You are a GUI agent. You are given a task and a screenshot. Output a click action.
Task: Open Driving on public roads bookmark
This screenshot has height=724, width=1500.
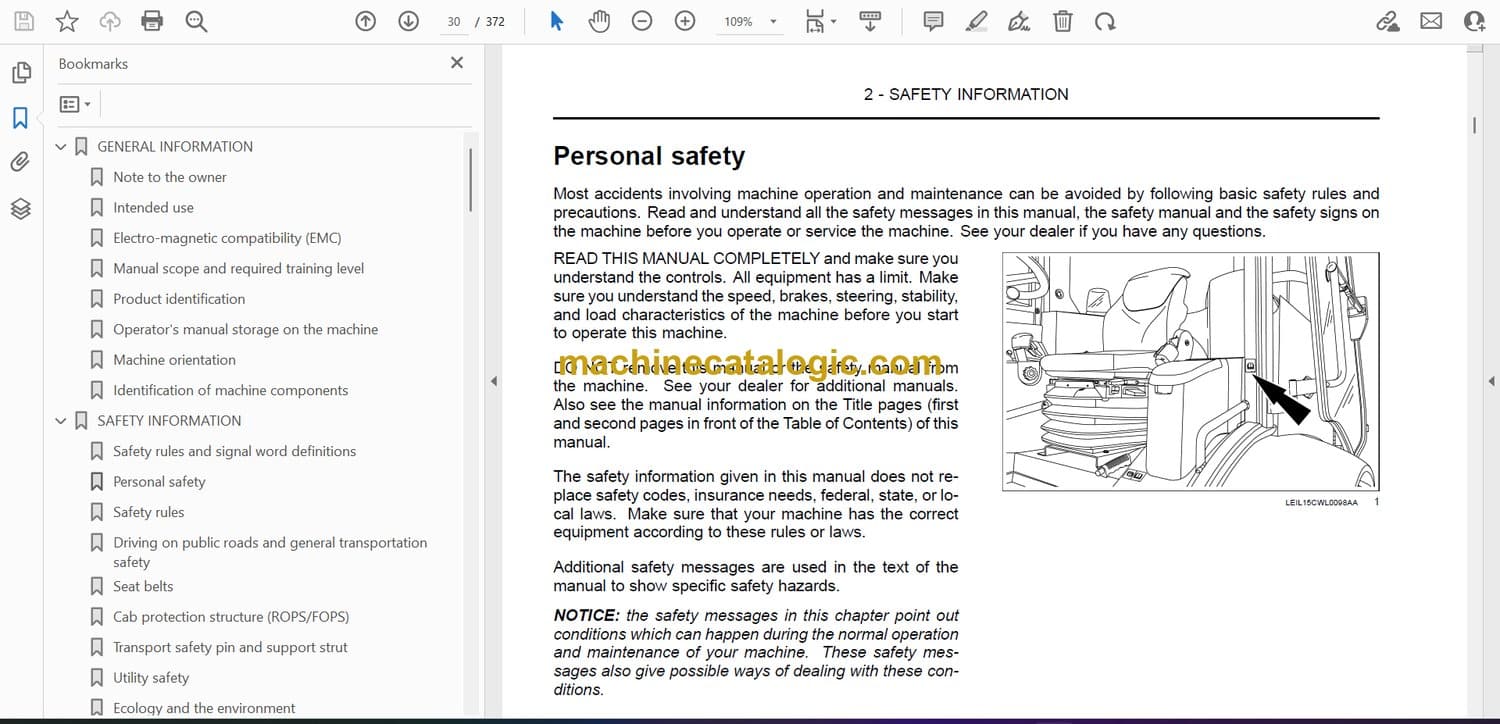pyautogui.click(x=270, y=552)
